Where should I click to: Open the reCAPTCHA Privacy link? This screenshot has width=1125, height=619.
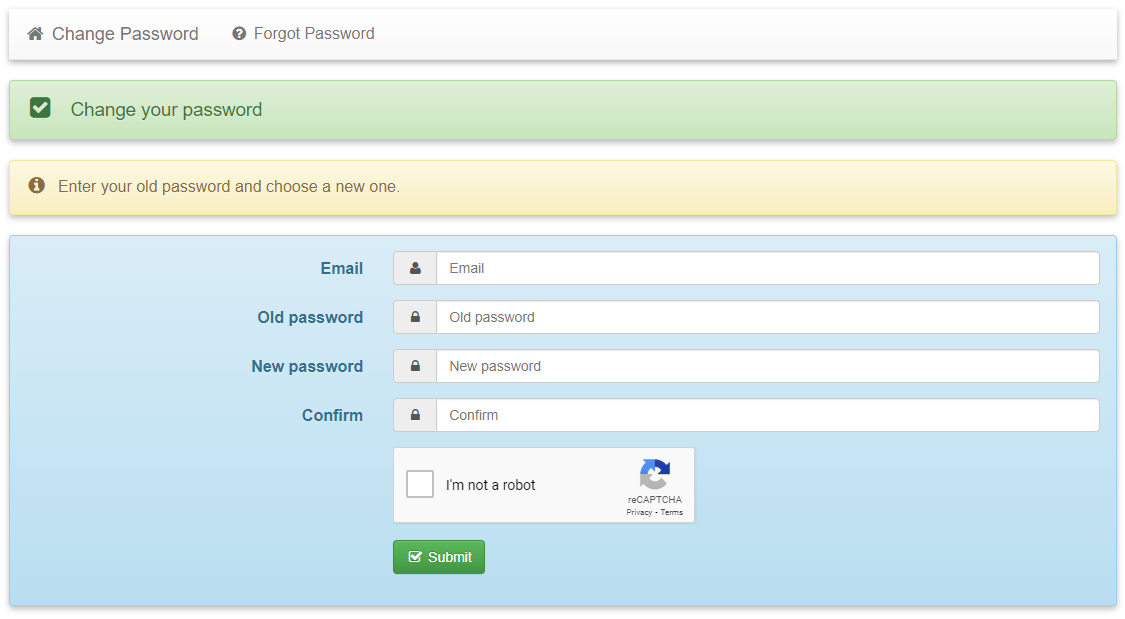pos(639,512)
